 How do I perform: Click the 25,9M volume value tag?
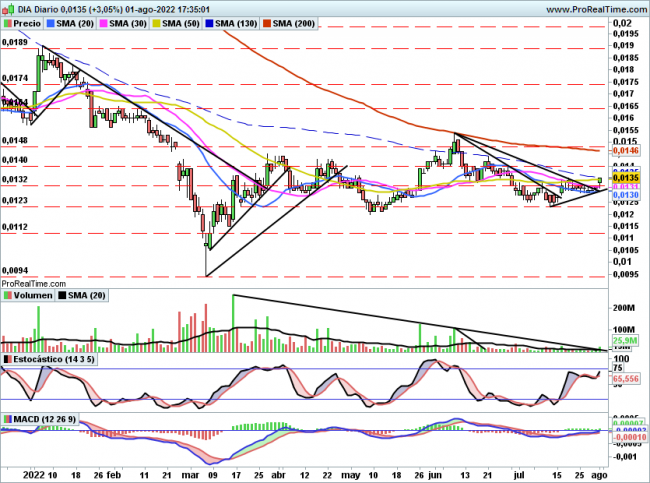625,341
